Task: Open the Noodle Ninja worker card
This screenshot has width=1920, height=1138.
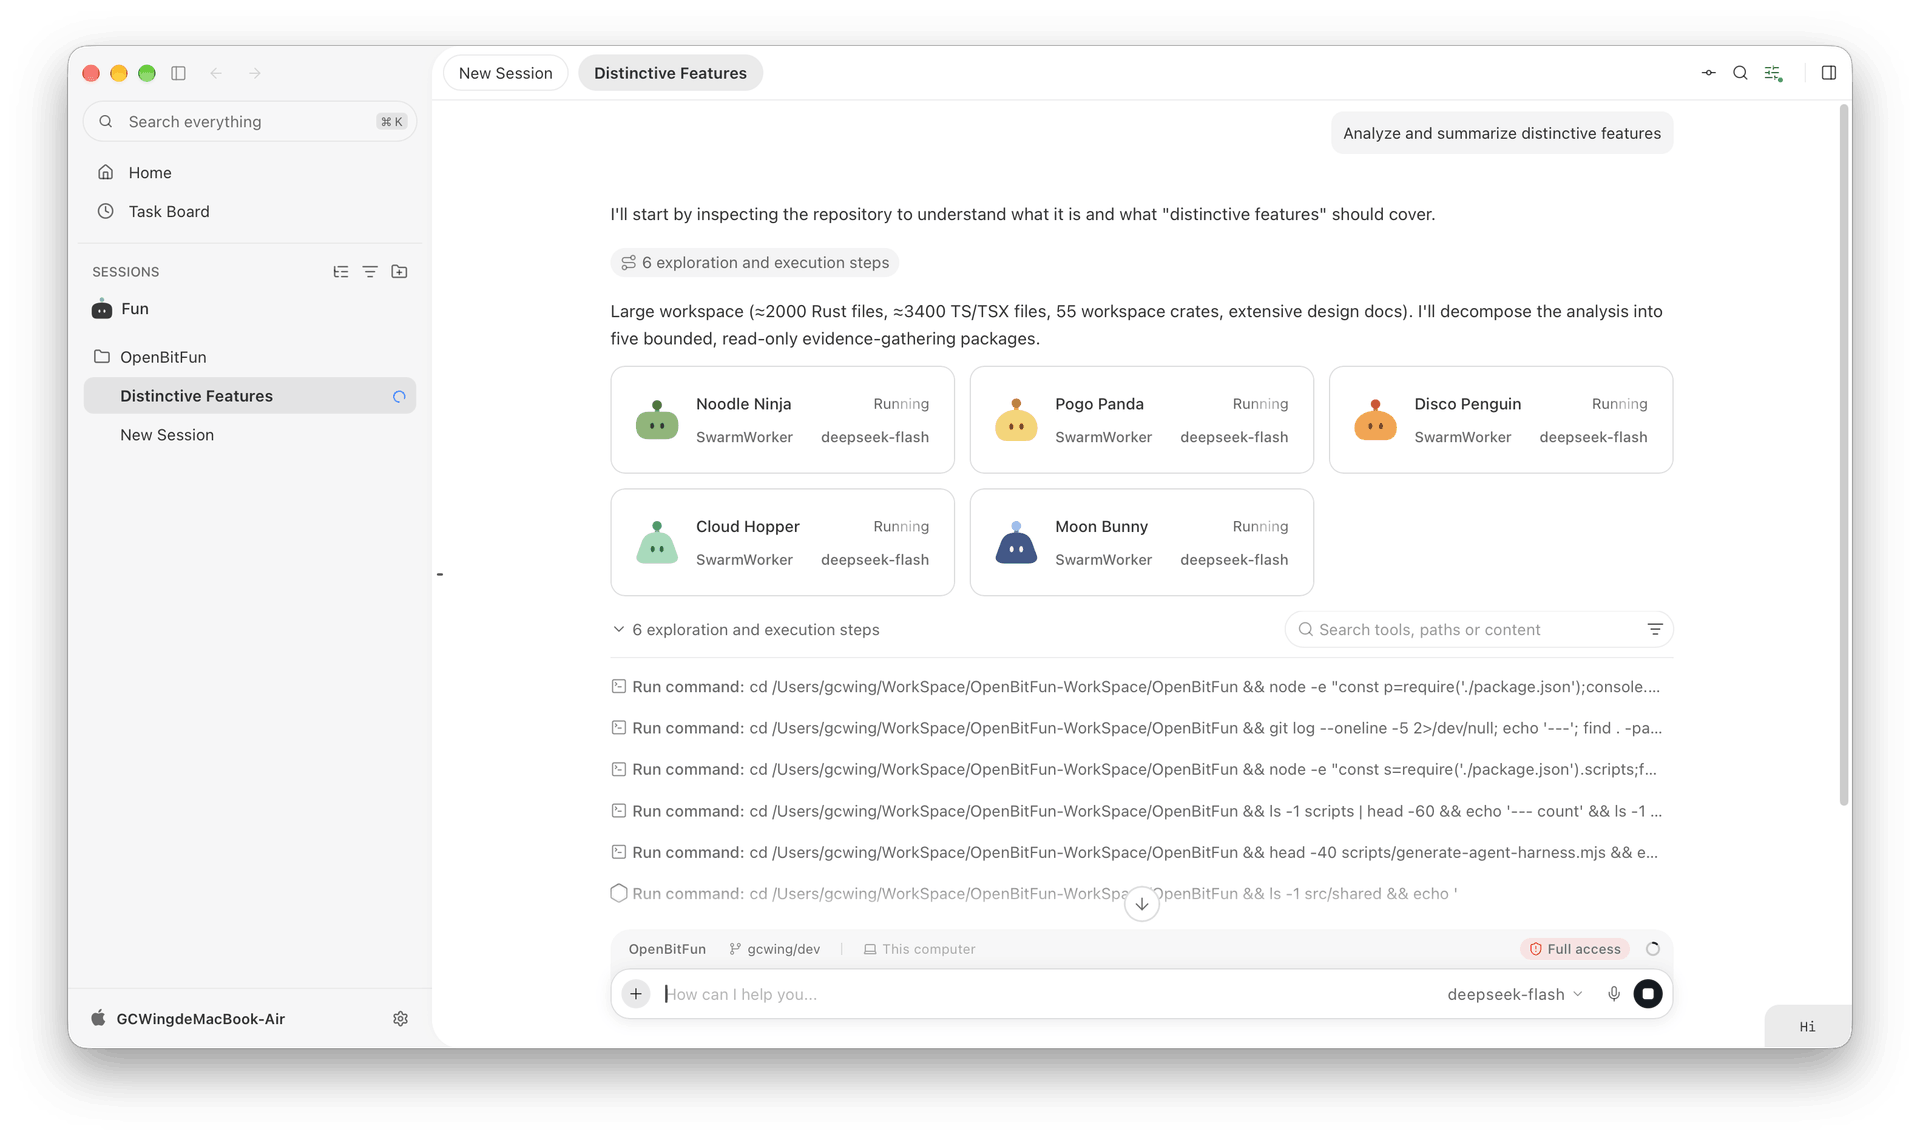Action: 782,420
